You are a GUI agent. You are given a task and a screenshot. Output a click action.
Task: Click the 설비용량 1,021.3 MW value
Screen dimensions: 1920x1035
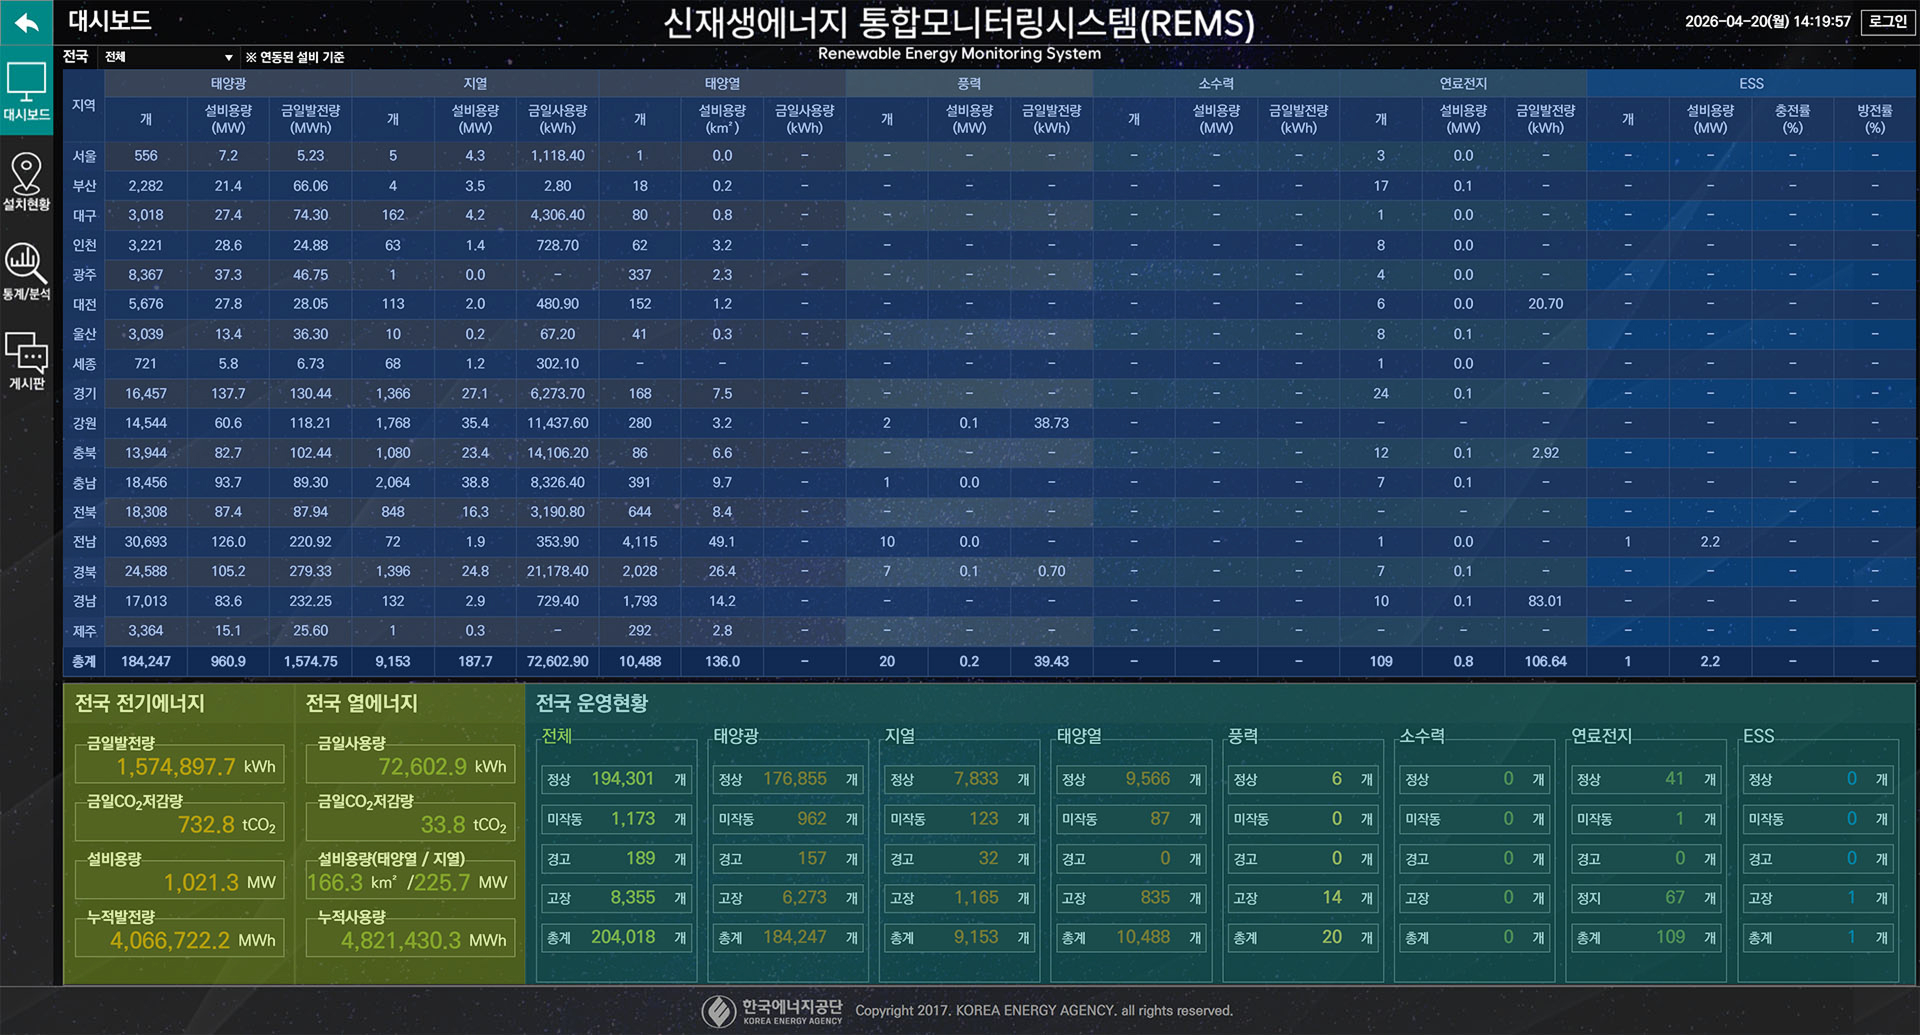pos(180,882)
